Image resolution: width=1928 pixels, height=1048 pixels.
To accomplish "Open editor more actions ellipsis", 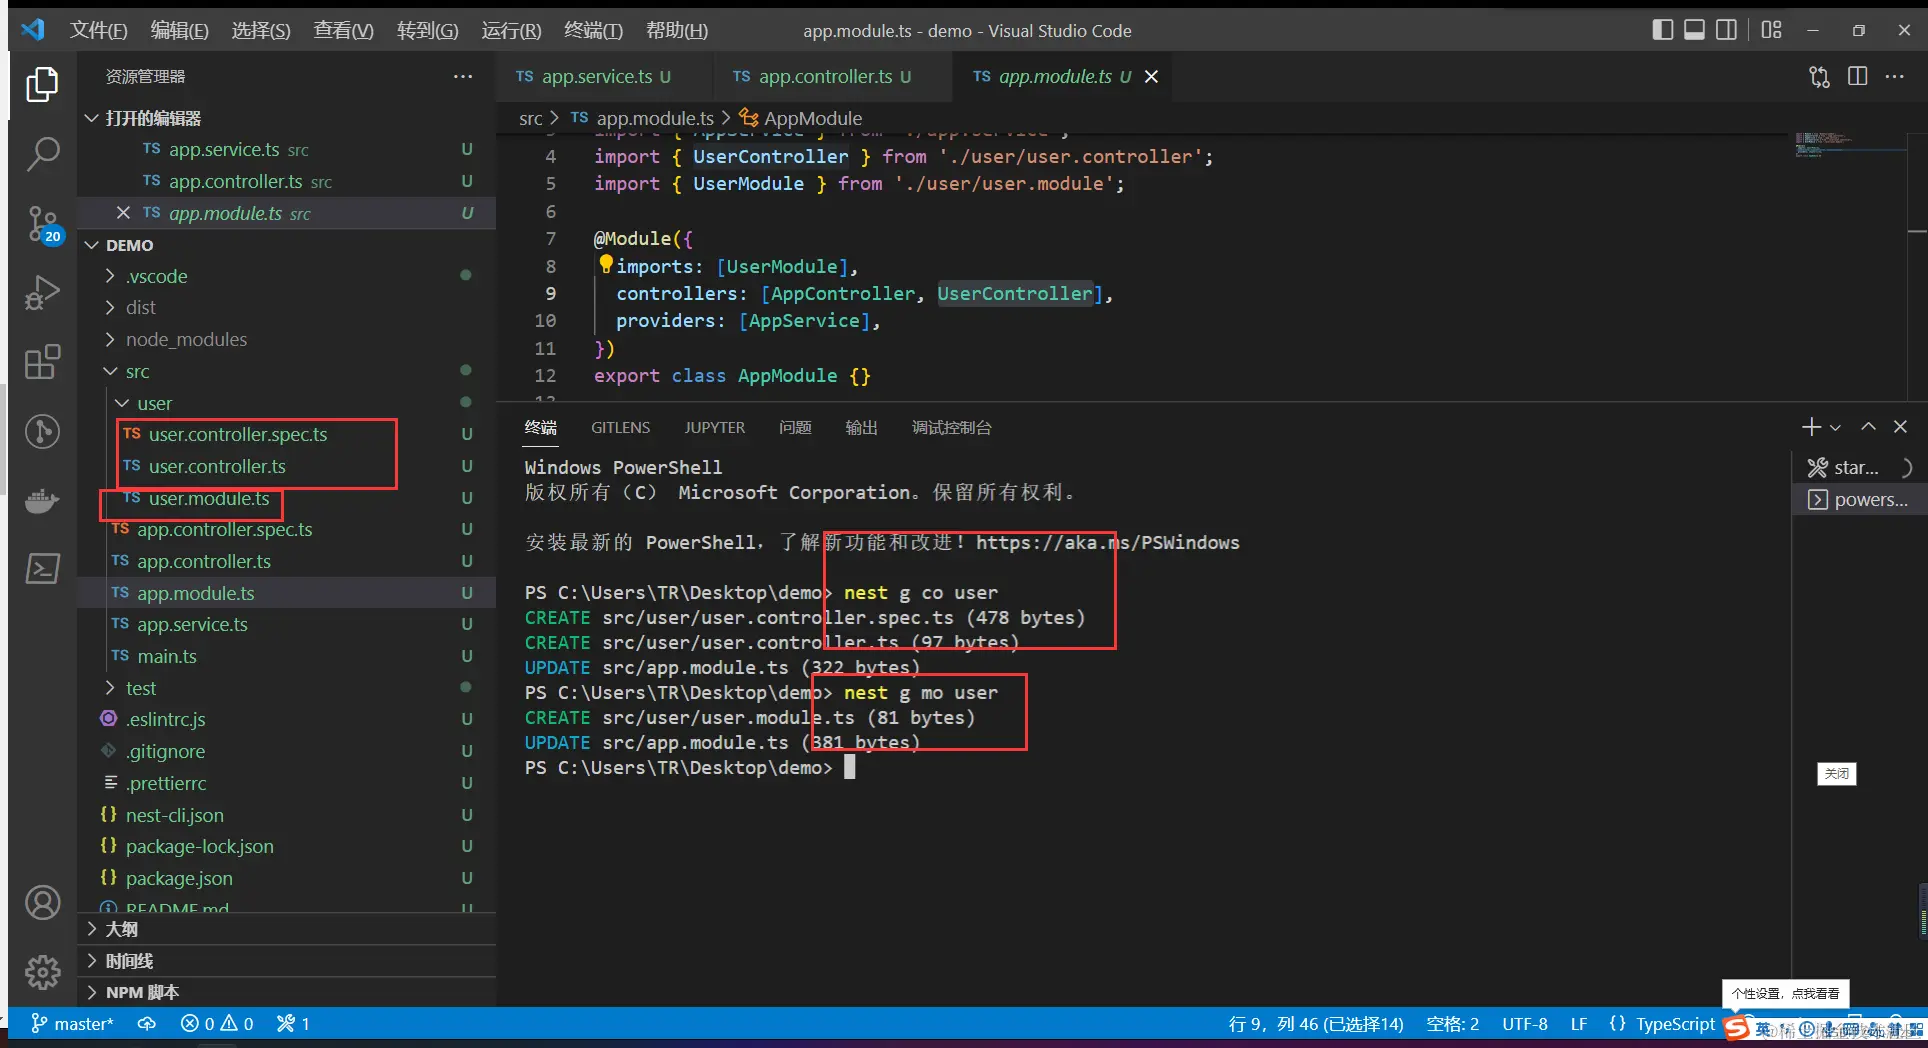I will (x=1895, y=77).
